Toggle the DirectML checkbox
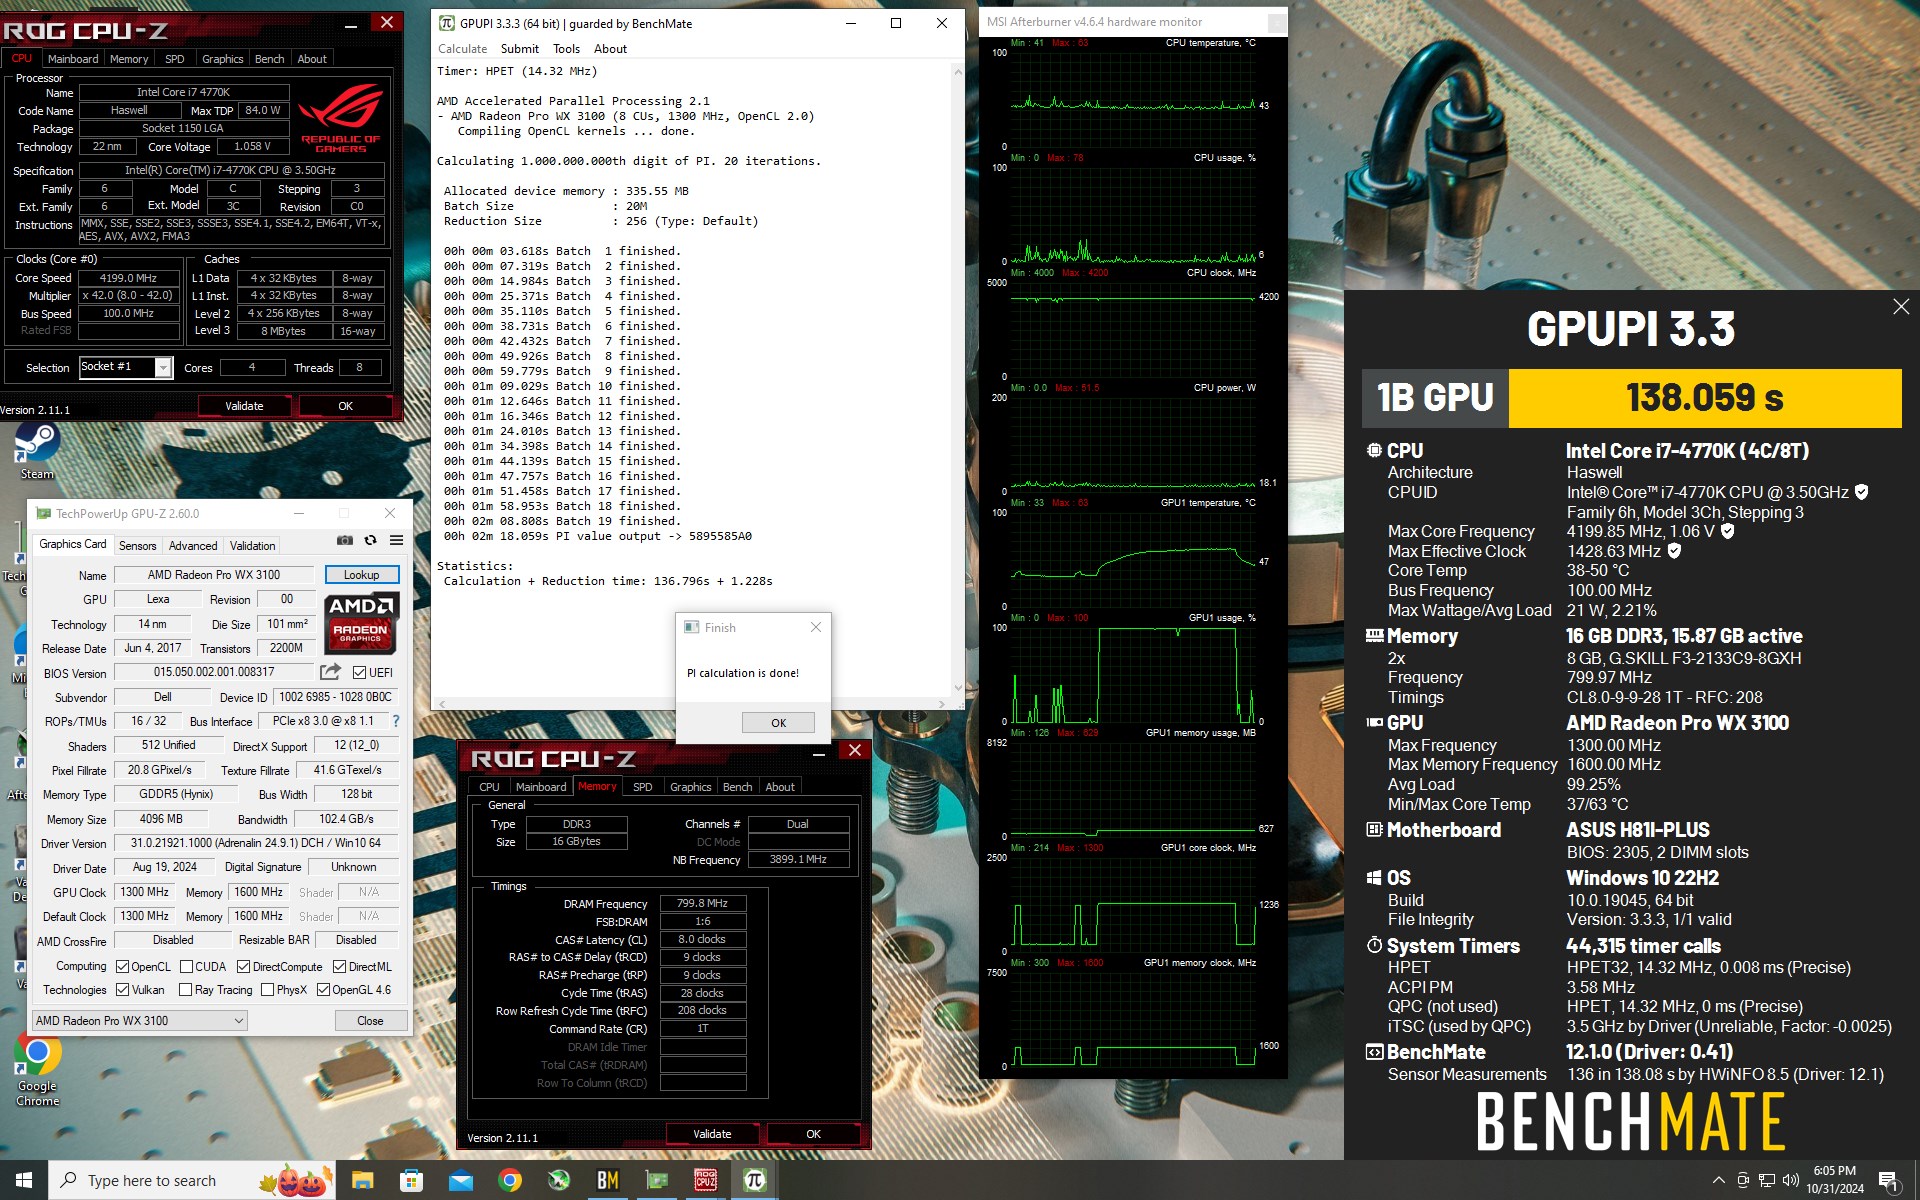Image resolution: width=1920 pixels, height=1200 pixels. pyautogui.click(x=339, y=967)
